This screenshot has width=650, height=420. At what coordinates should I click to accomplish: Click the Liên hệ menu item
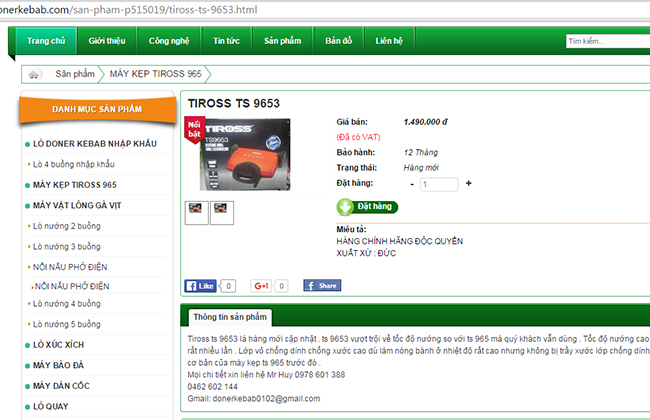pyautogui.click(x=389, y=41)
